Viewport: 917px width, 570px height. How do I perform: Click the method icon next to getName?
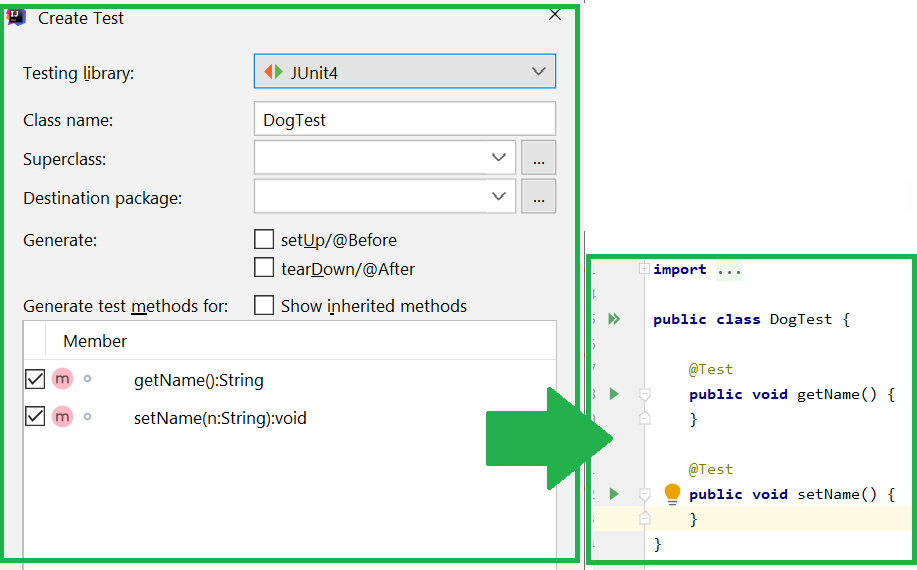[x=62, y=380]
